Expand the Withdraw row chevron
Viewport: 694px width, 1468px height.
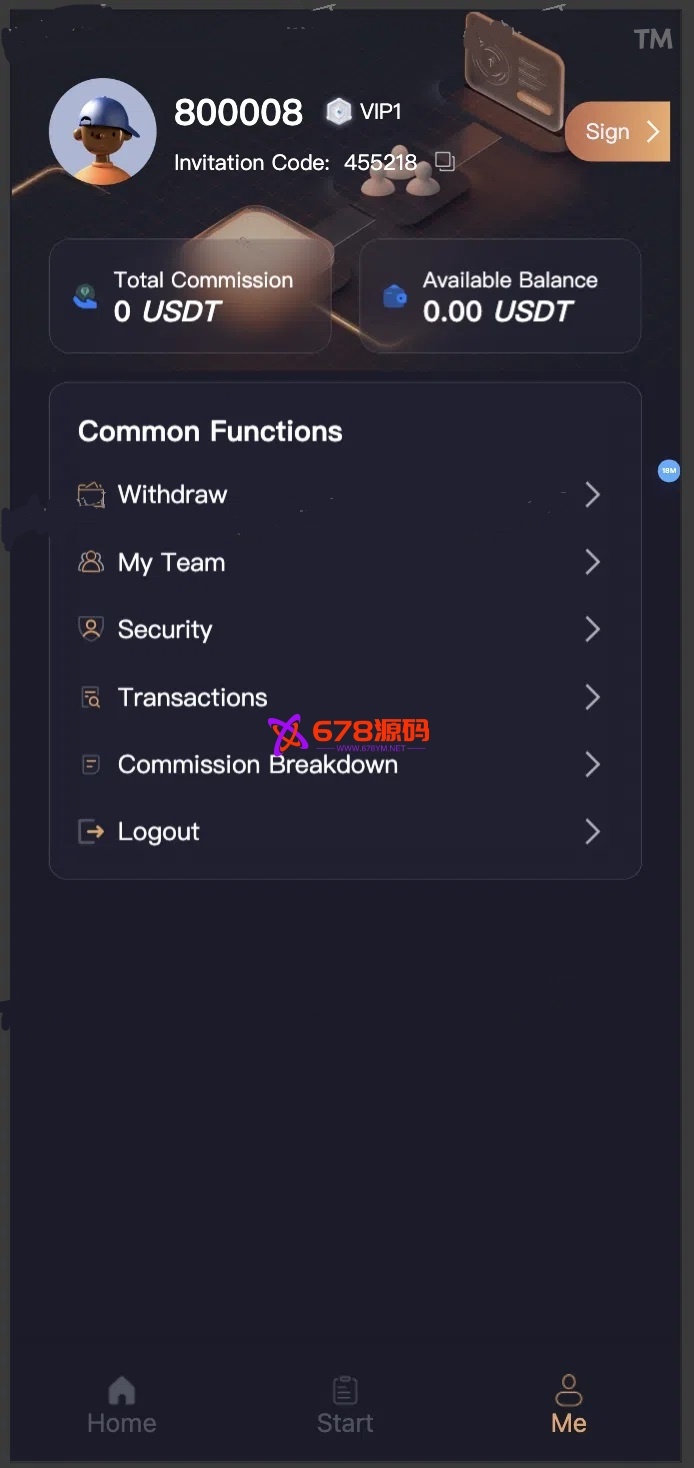click(x=592, y=495)
